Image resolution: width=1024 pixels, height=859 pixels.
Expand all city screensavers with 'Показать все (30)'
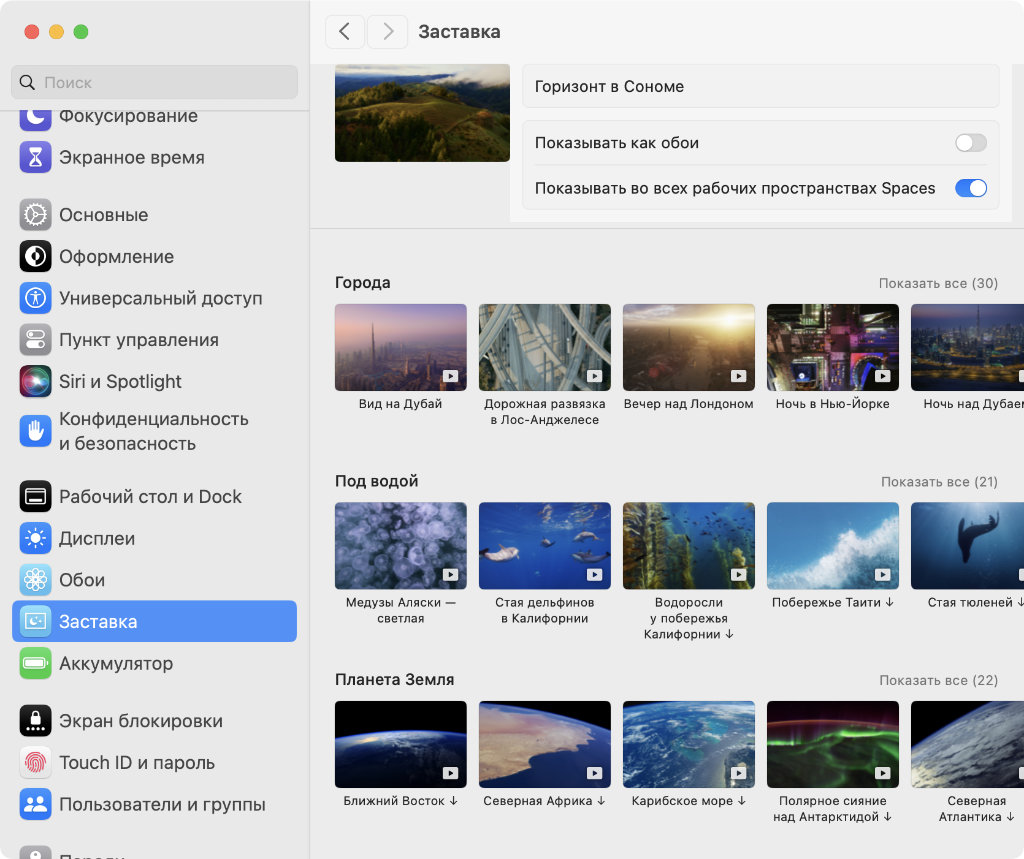pyautogui.click(x=938, y=283)
